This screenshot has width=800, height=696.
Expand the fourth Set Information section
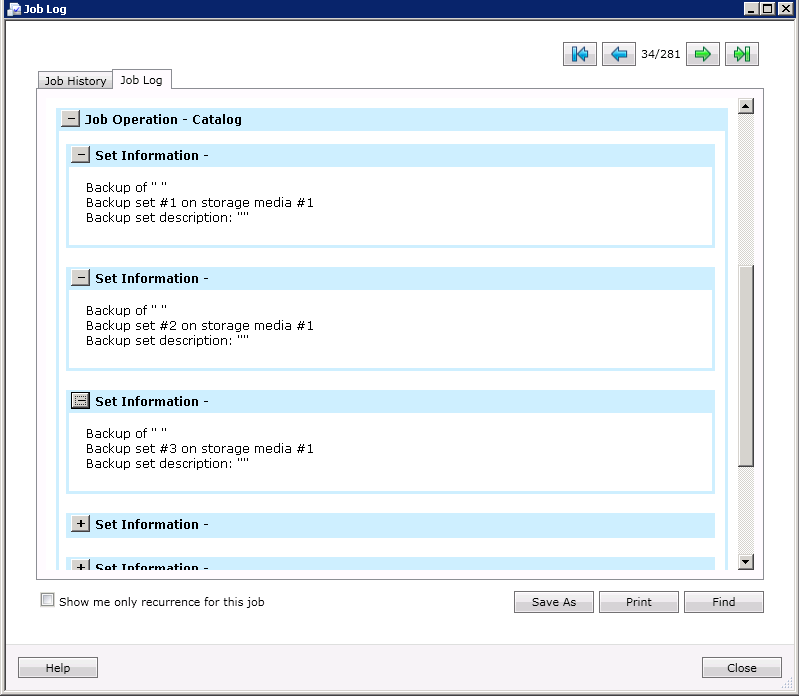(80, 524)
